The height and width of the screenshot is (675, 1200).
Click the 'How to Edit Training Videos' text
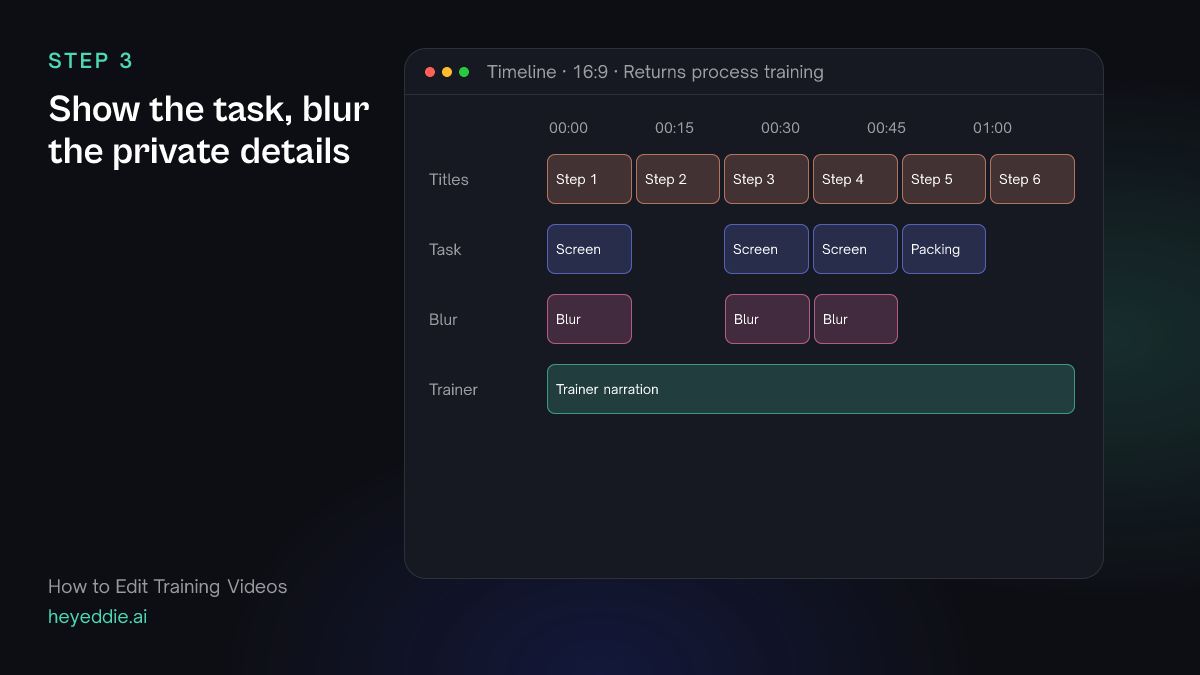coord(167,587)
